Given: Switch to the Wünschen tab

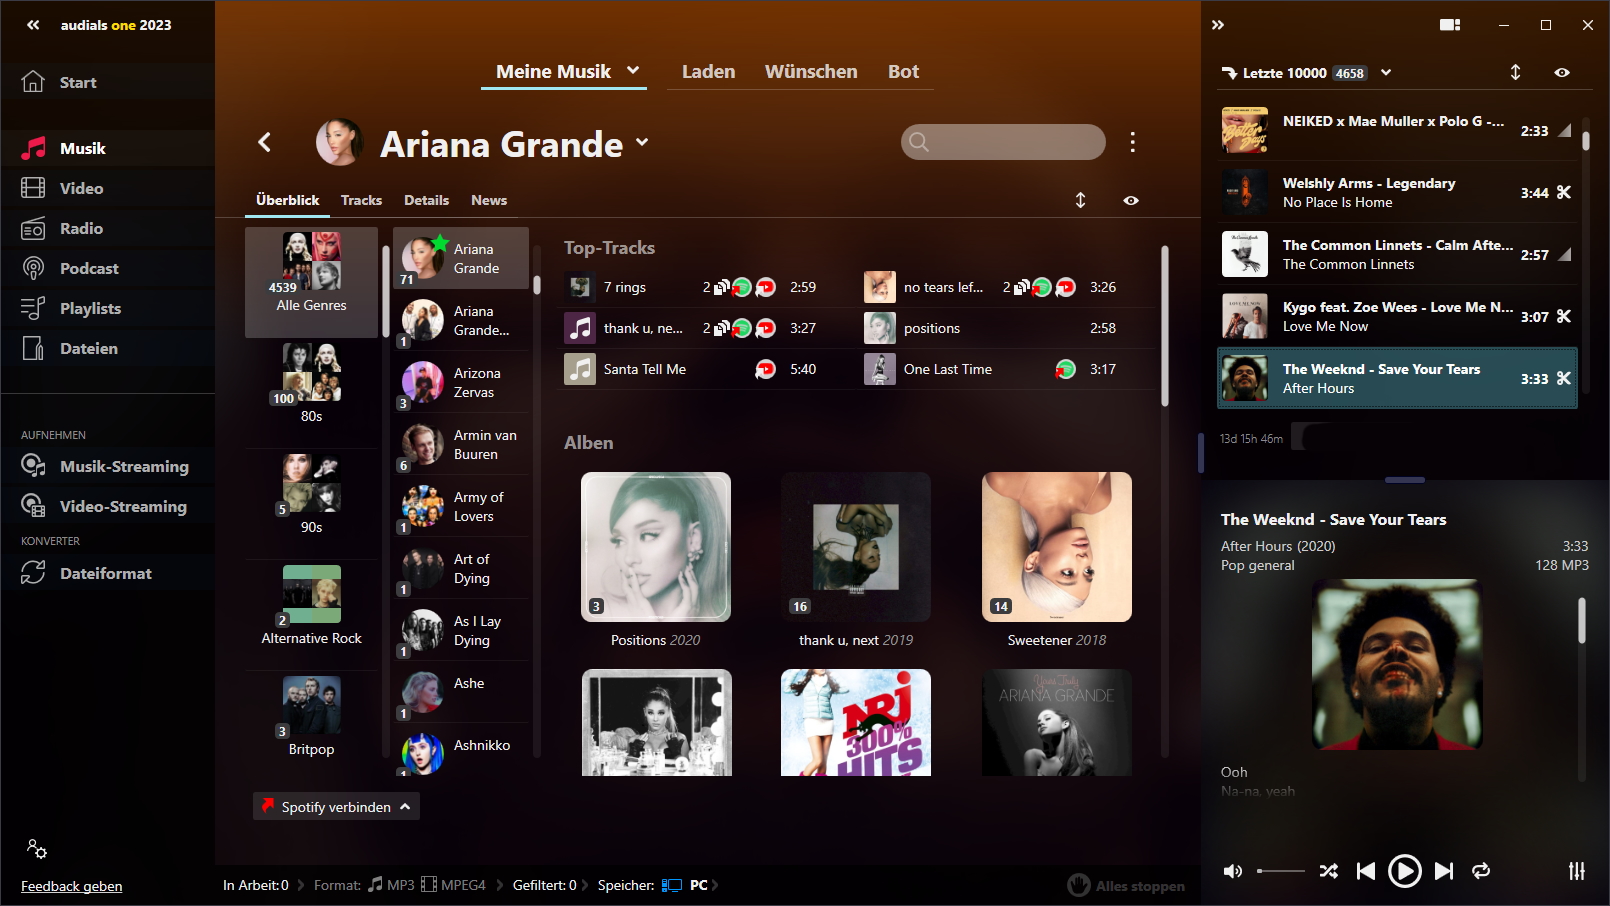Looking at the screenshot, I should point(811,71).
